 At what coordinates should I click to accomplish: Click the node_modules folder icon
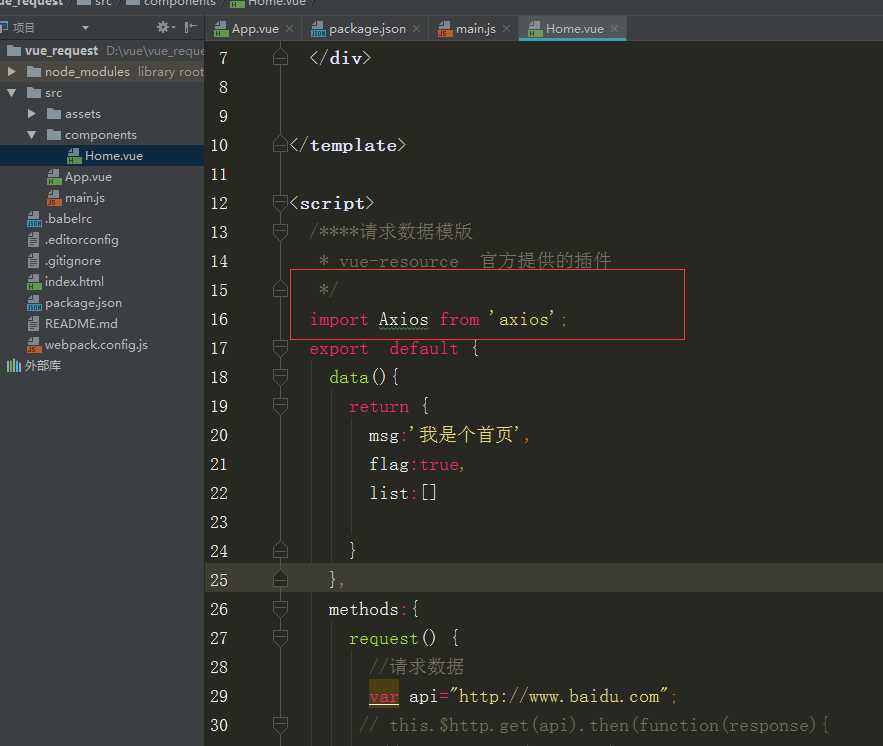tap(34, 72)
